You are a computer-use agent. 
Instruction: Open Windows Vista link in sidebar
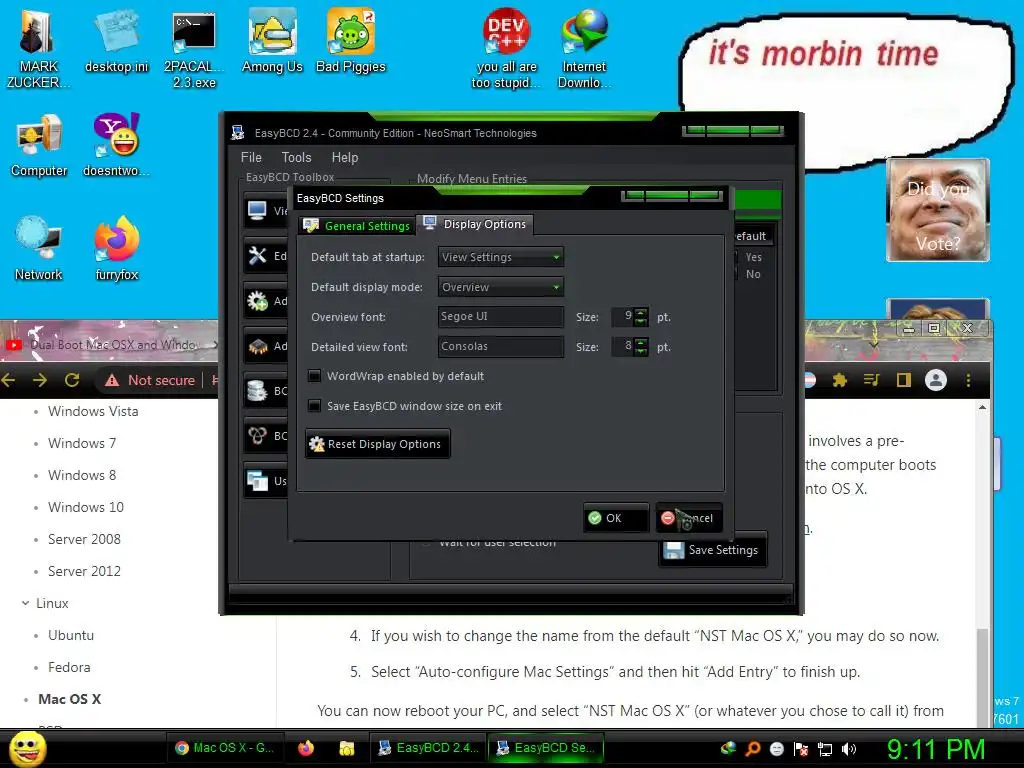coord(93,411)
